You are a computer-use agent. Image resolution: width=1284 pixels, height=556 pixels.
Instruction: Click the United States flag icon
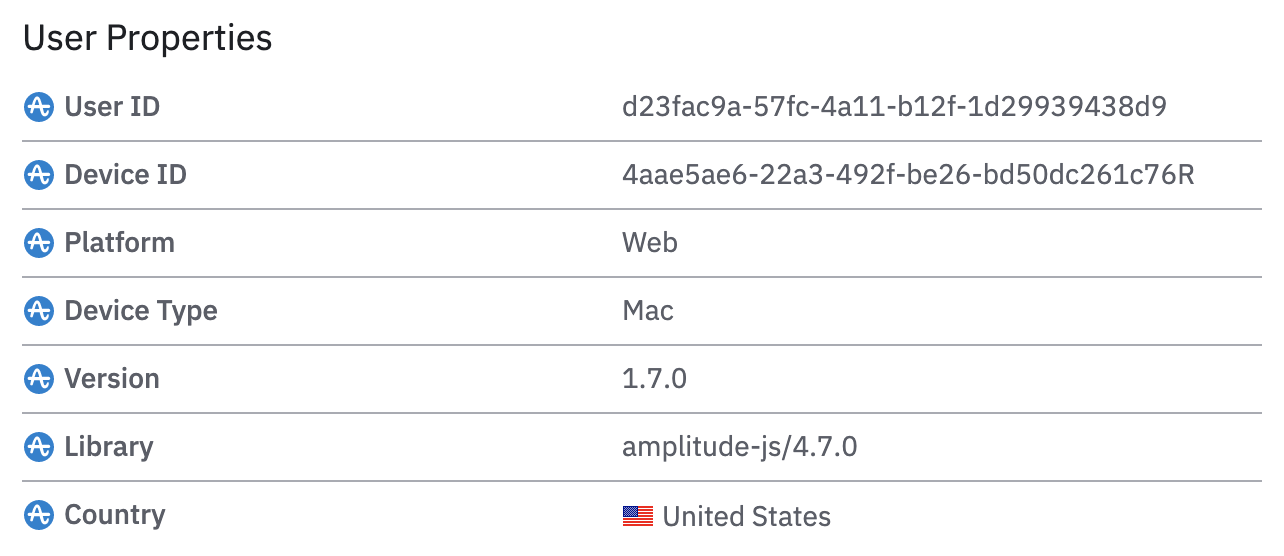coord(637,516)
